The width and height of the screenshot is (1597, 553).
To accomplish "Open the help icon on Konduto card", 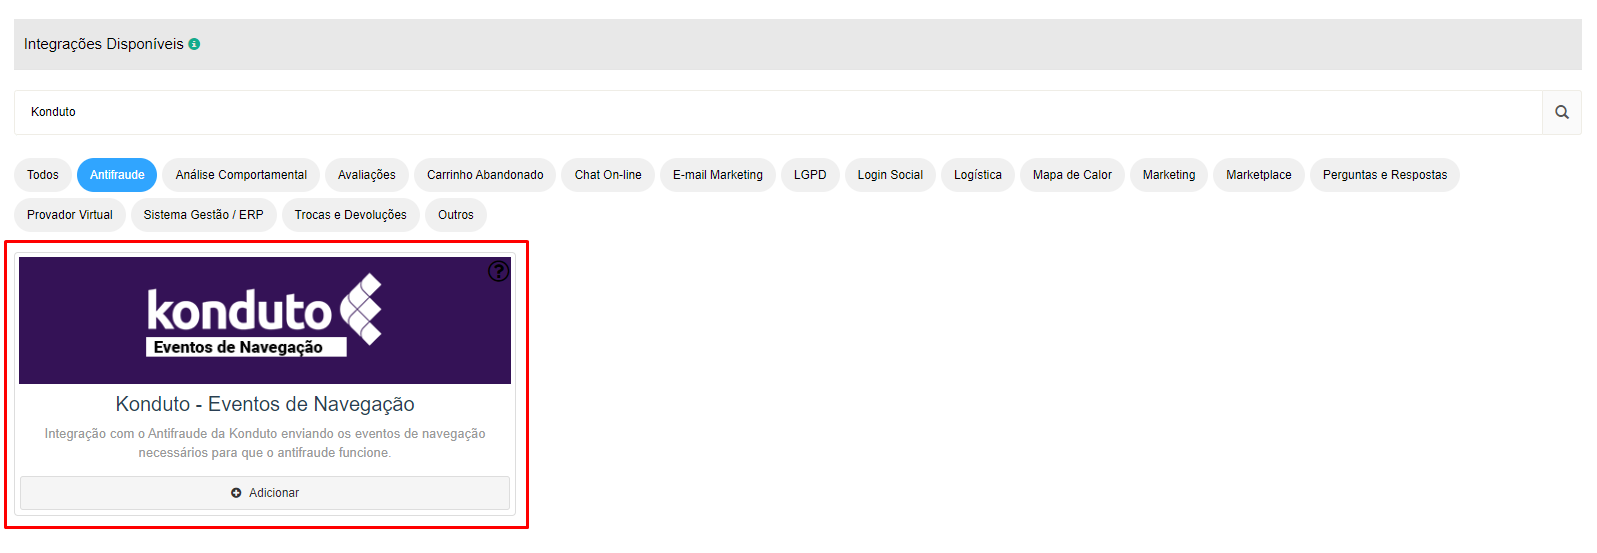I will [498, 271].
